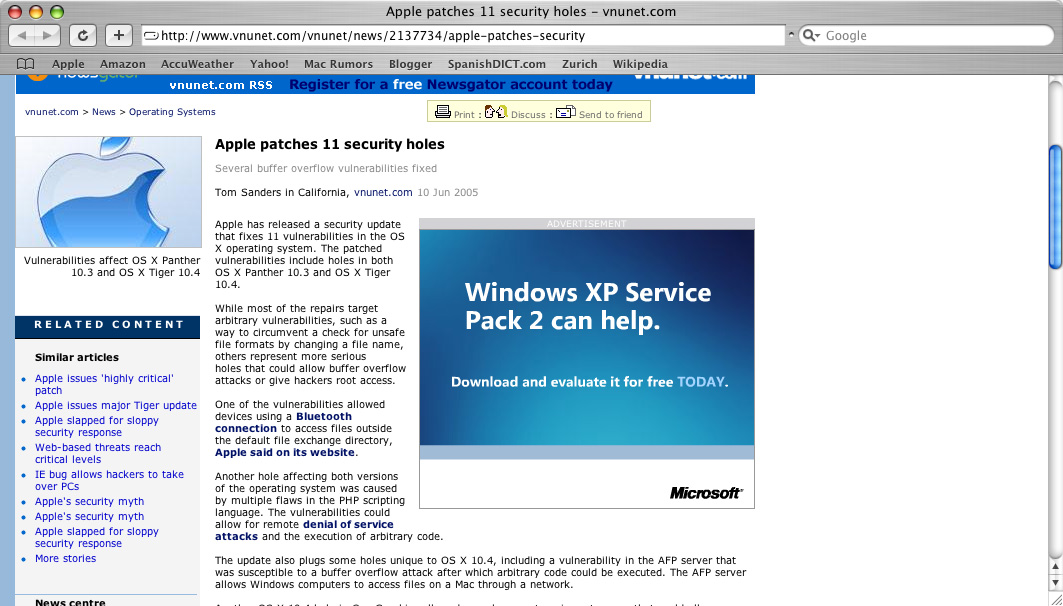Screen dimensions: 1063x606
Task: Open the Amazon bookmark
Action: point(123,64)
